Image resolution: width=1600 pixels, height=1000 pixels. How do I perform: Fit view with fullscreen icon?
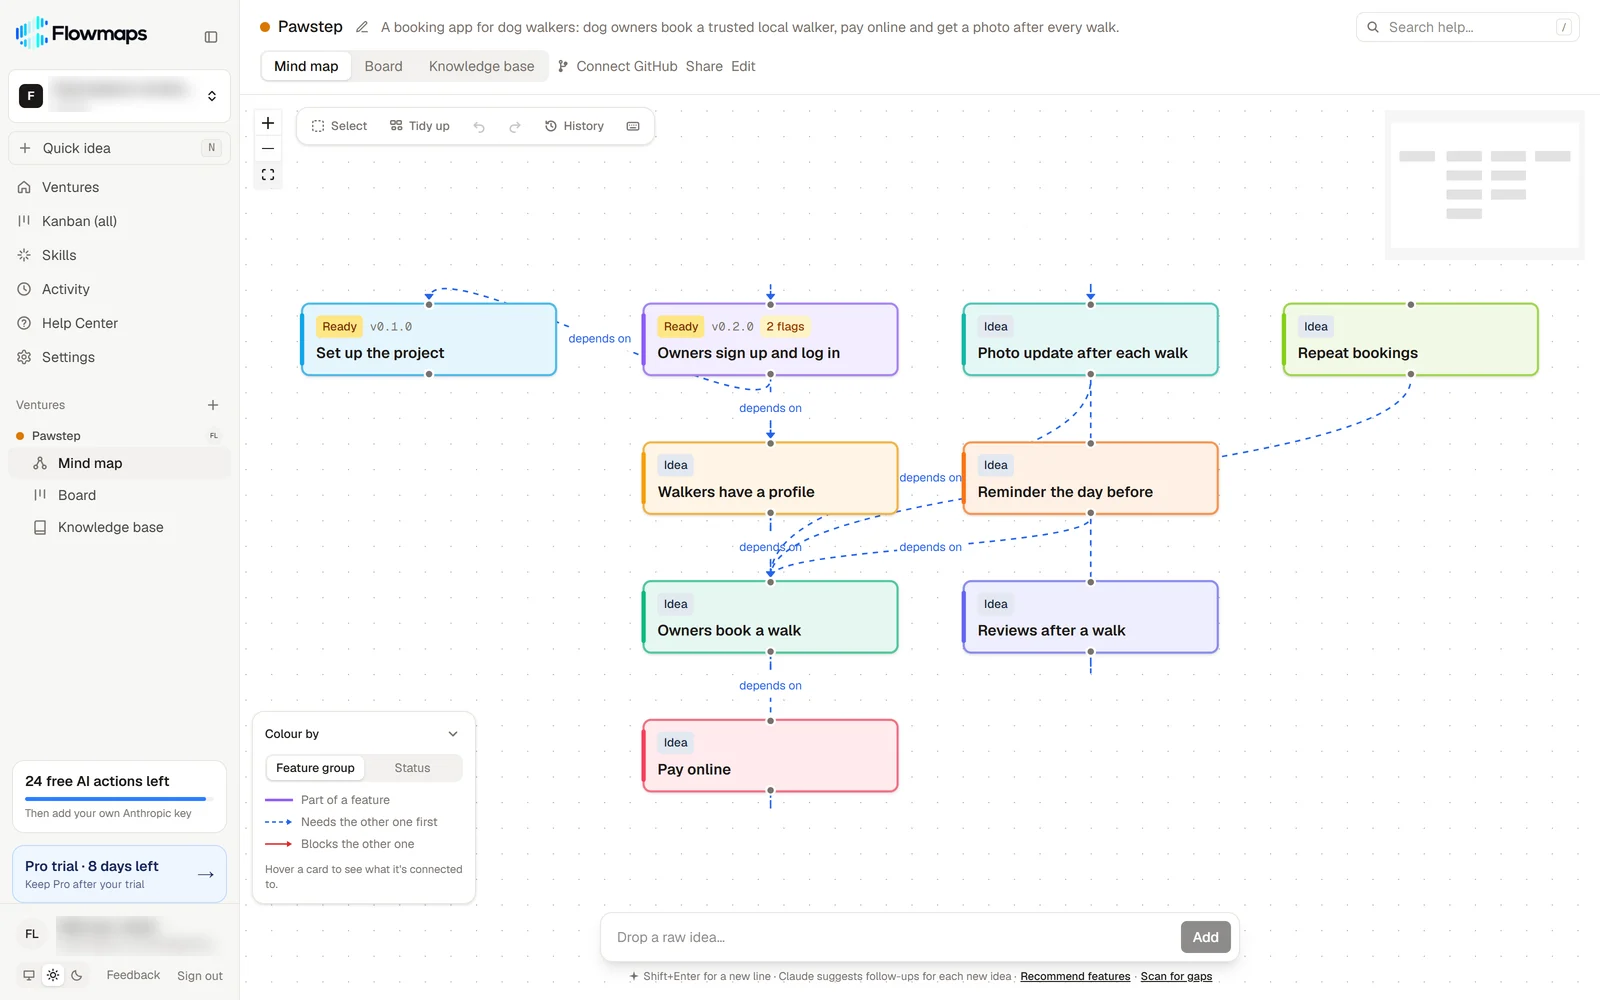[268, 175]
